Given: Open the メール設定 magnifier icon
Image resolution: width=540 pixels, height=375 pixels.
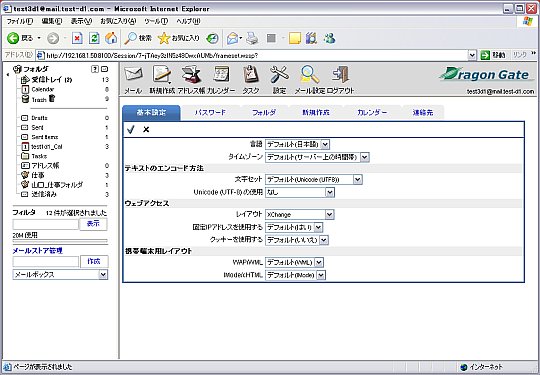Looking at the screenshot, I should click(x=309, y=74).
